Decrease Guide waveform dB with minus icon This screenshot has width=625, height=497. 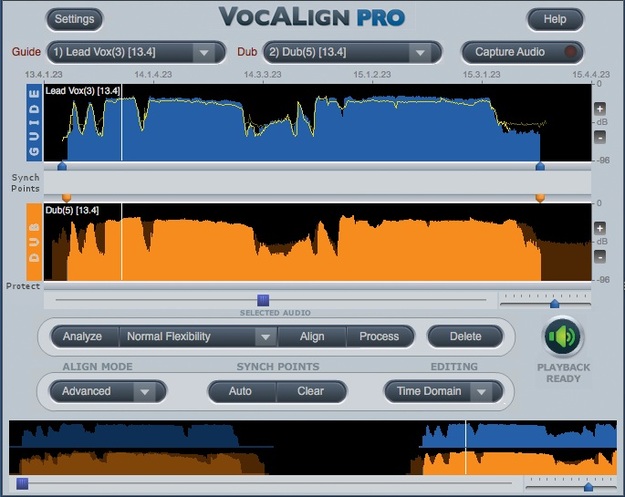600,137
